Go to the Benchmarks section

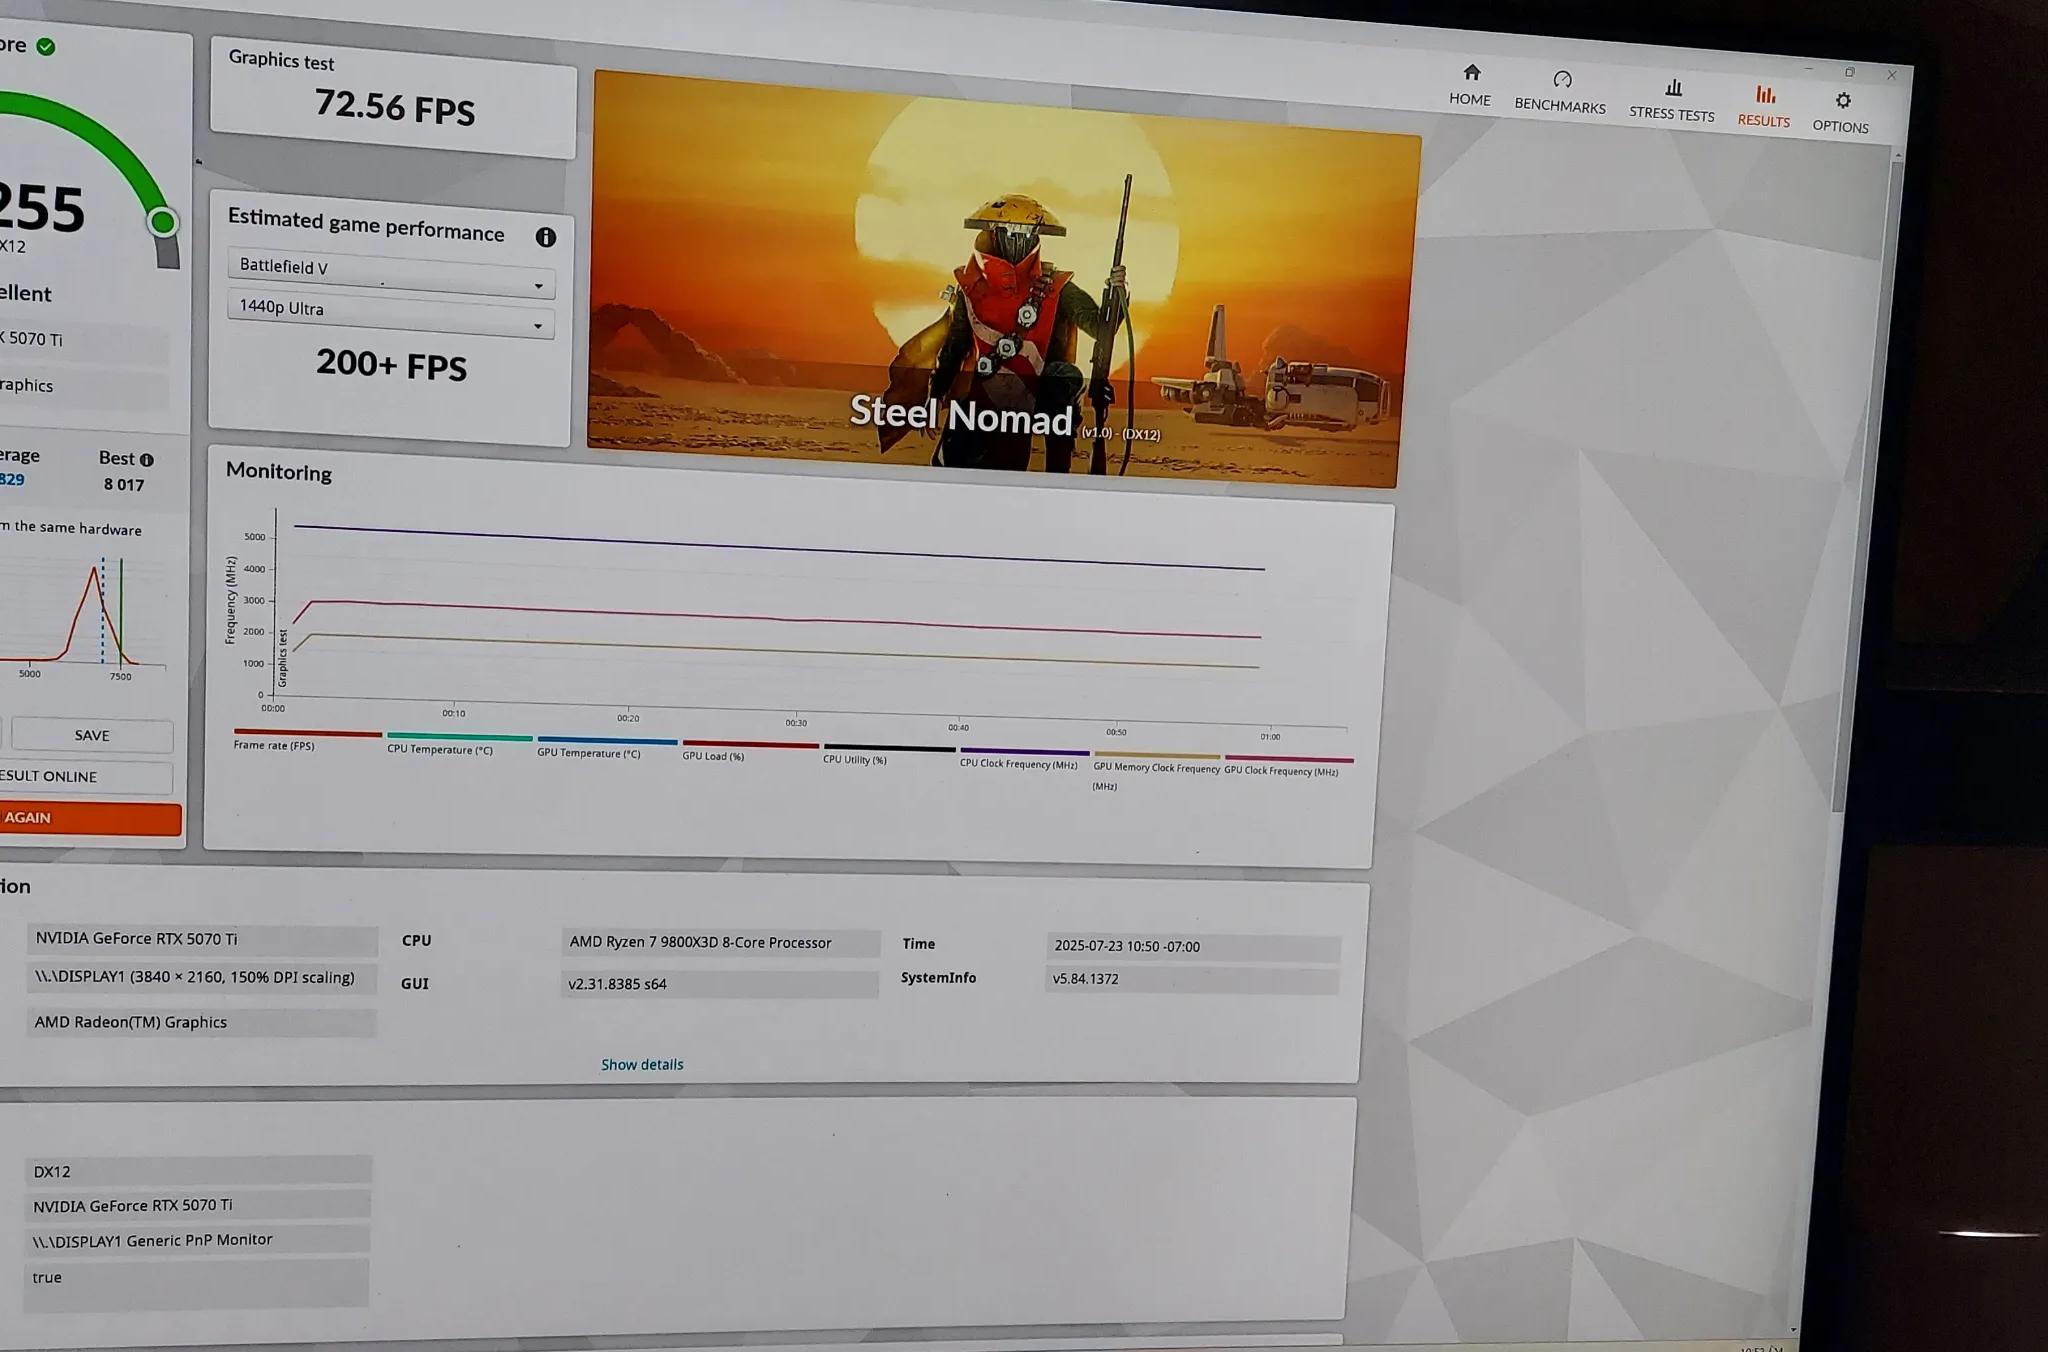(1560, 92)
